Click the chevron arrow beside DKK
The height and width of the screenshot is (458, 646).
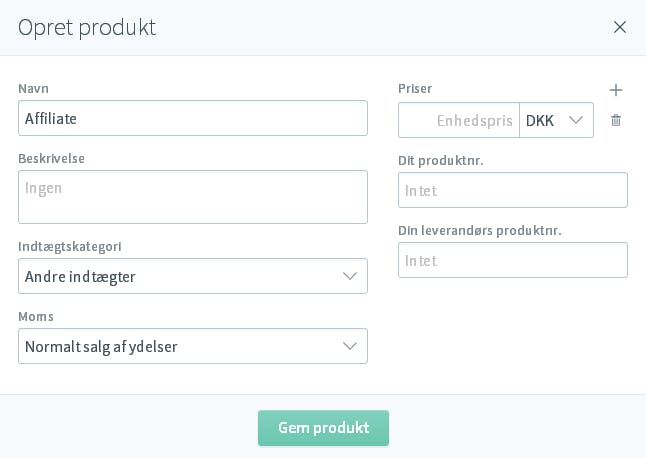click(x=576, y=120)
